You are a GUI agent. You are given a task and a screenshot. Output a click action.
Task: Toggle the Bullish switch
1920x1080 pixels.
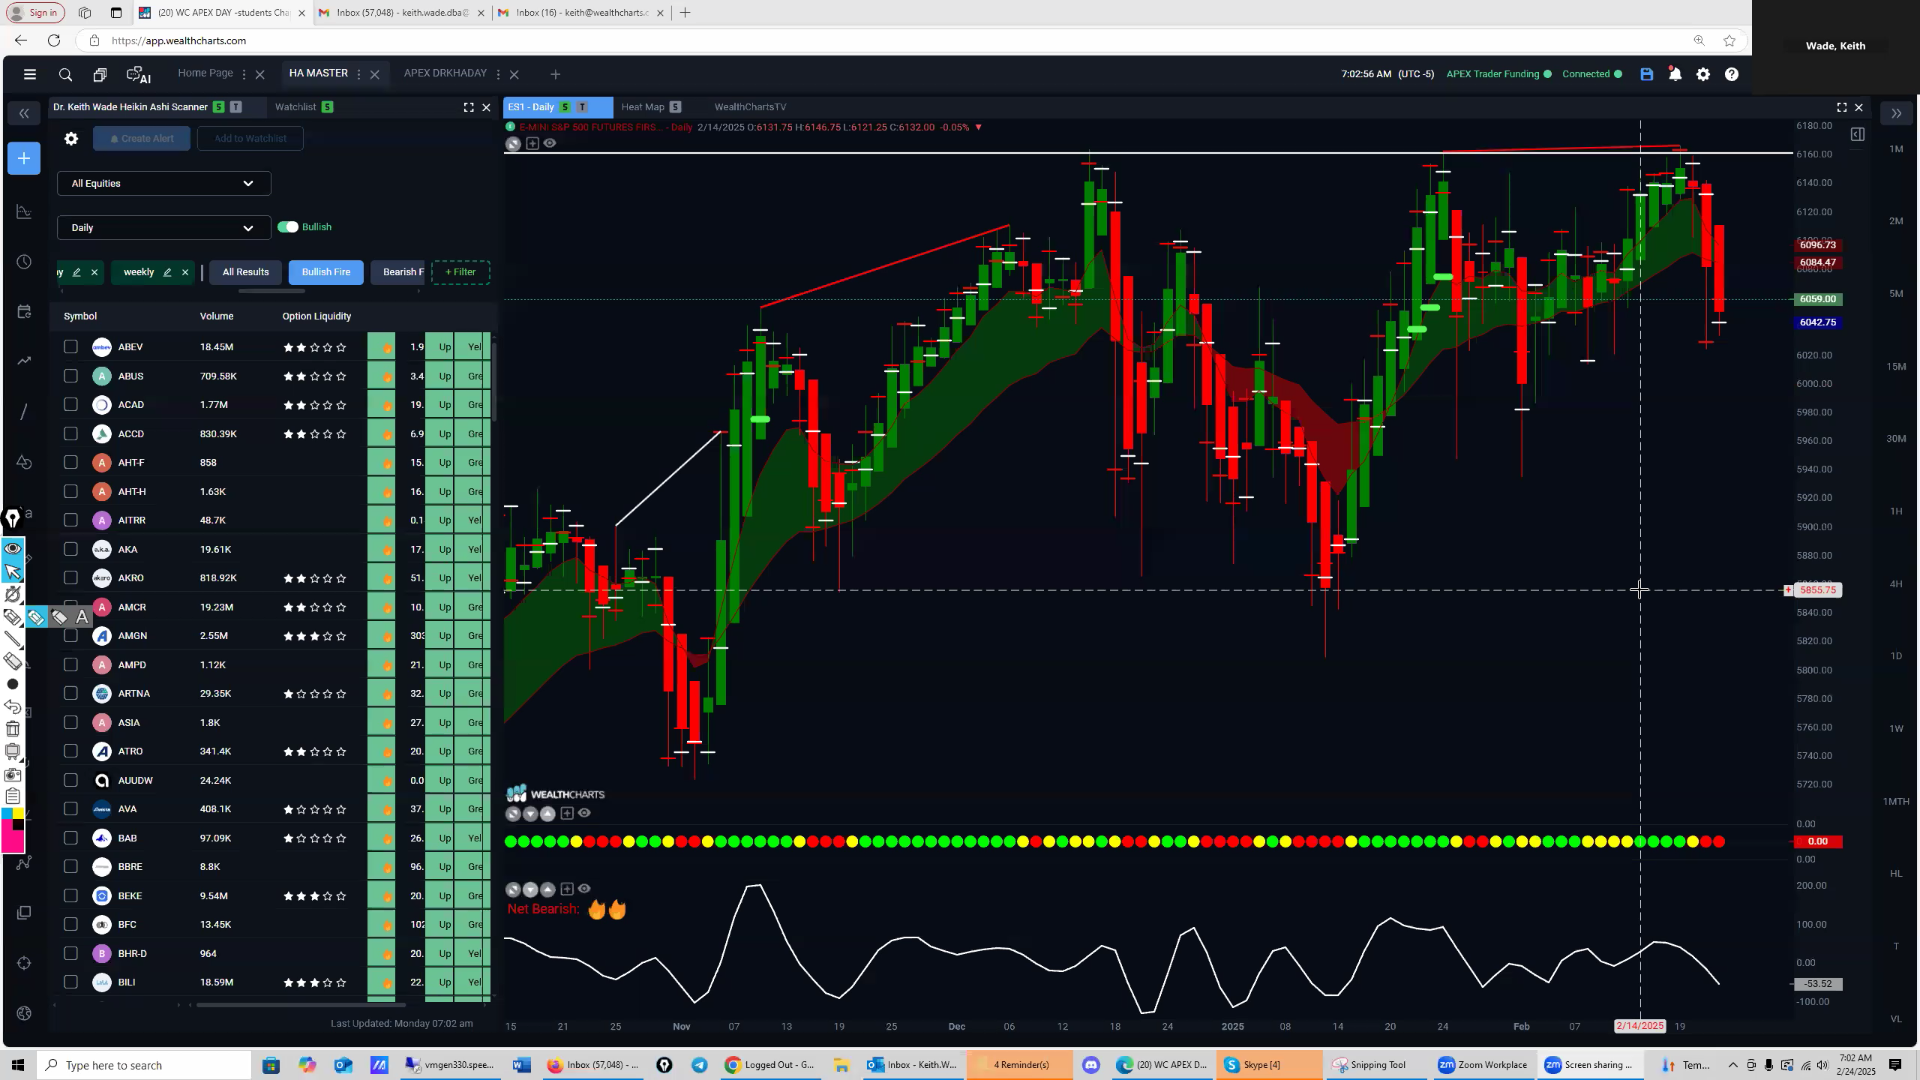288,227
